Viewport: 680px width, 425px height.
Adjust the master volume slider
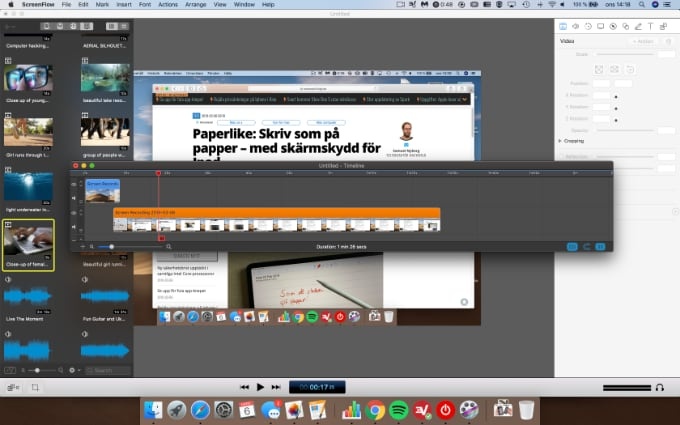click(627, 388)
